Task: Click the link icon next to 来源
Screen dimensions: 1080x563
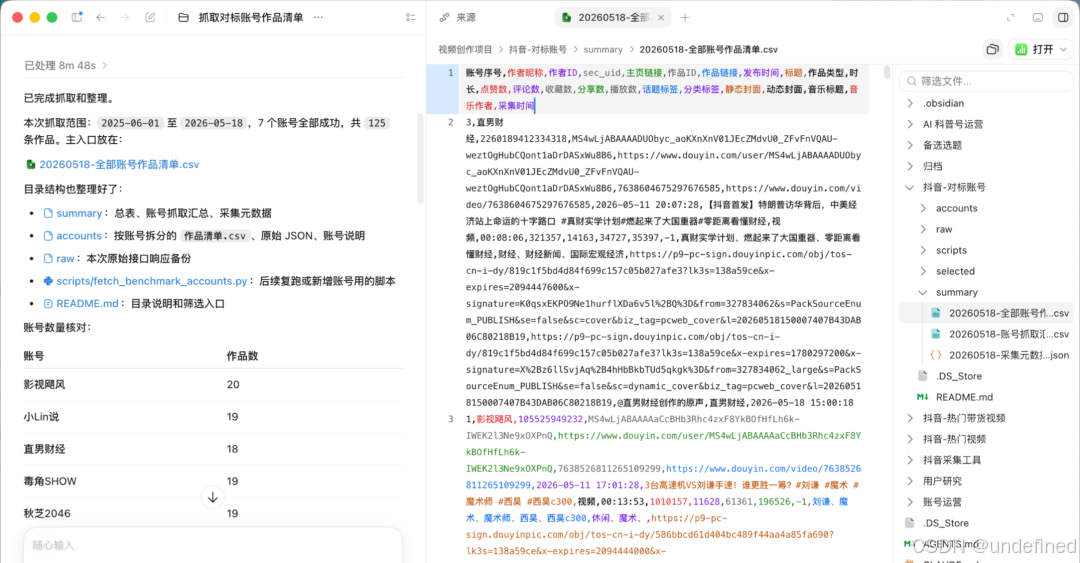Action: tap(444, 17)
